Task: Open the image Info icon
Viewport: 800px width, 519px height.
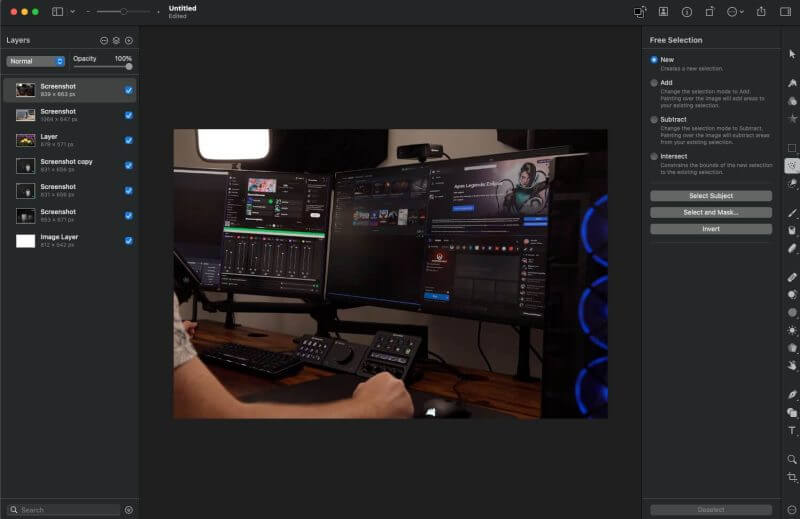Action: tap(687, 12)
